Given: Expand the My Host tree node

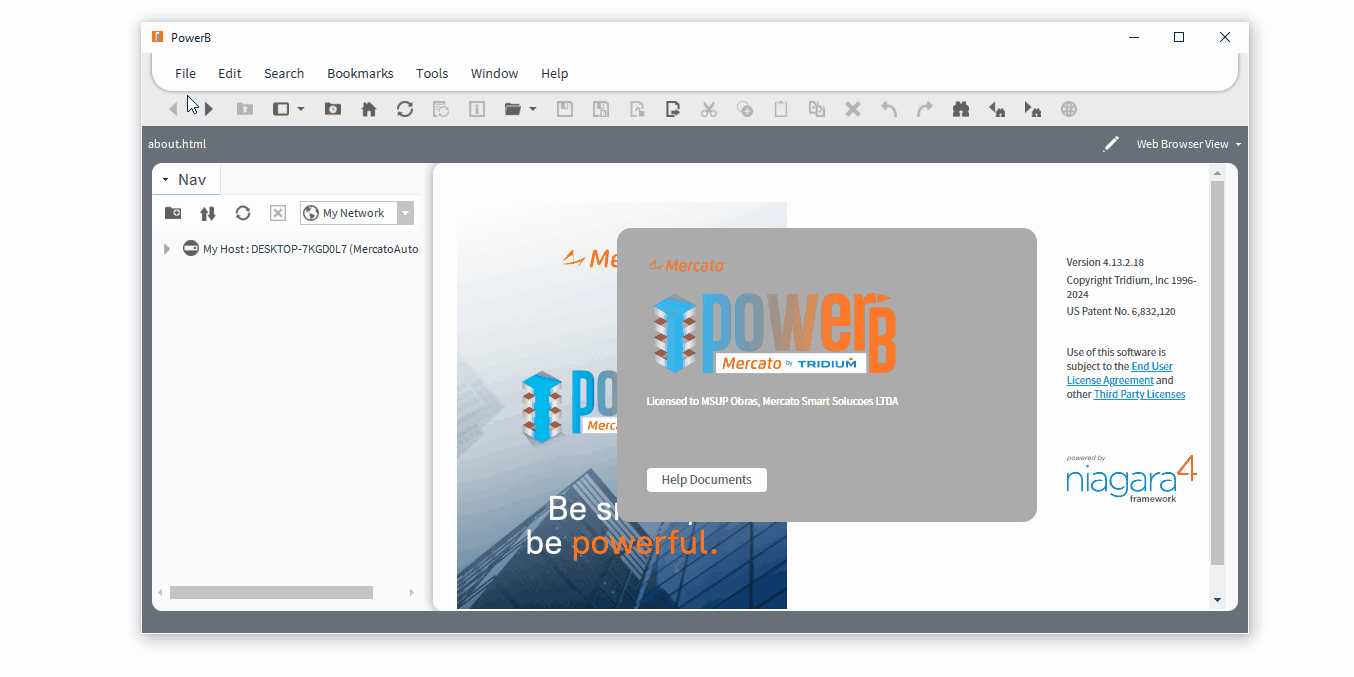Looking at the screenshot, I should click(x=167, y=249).
